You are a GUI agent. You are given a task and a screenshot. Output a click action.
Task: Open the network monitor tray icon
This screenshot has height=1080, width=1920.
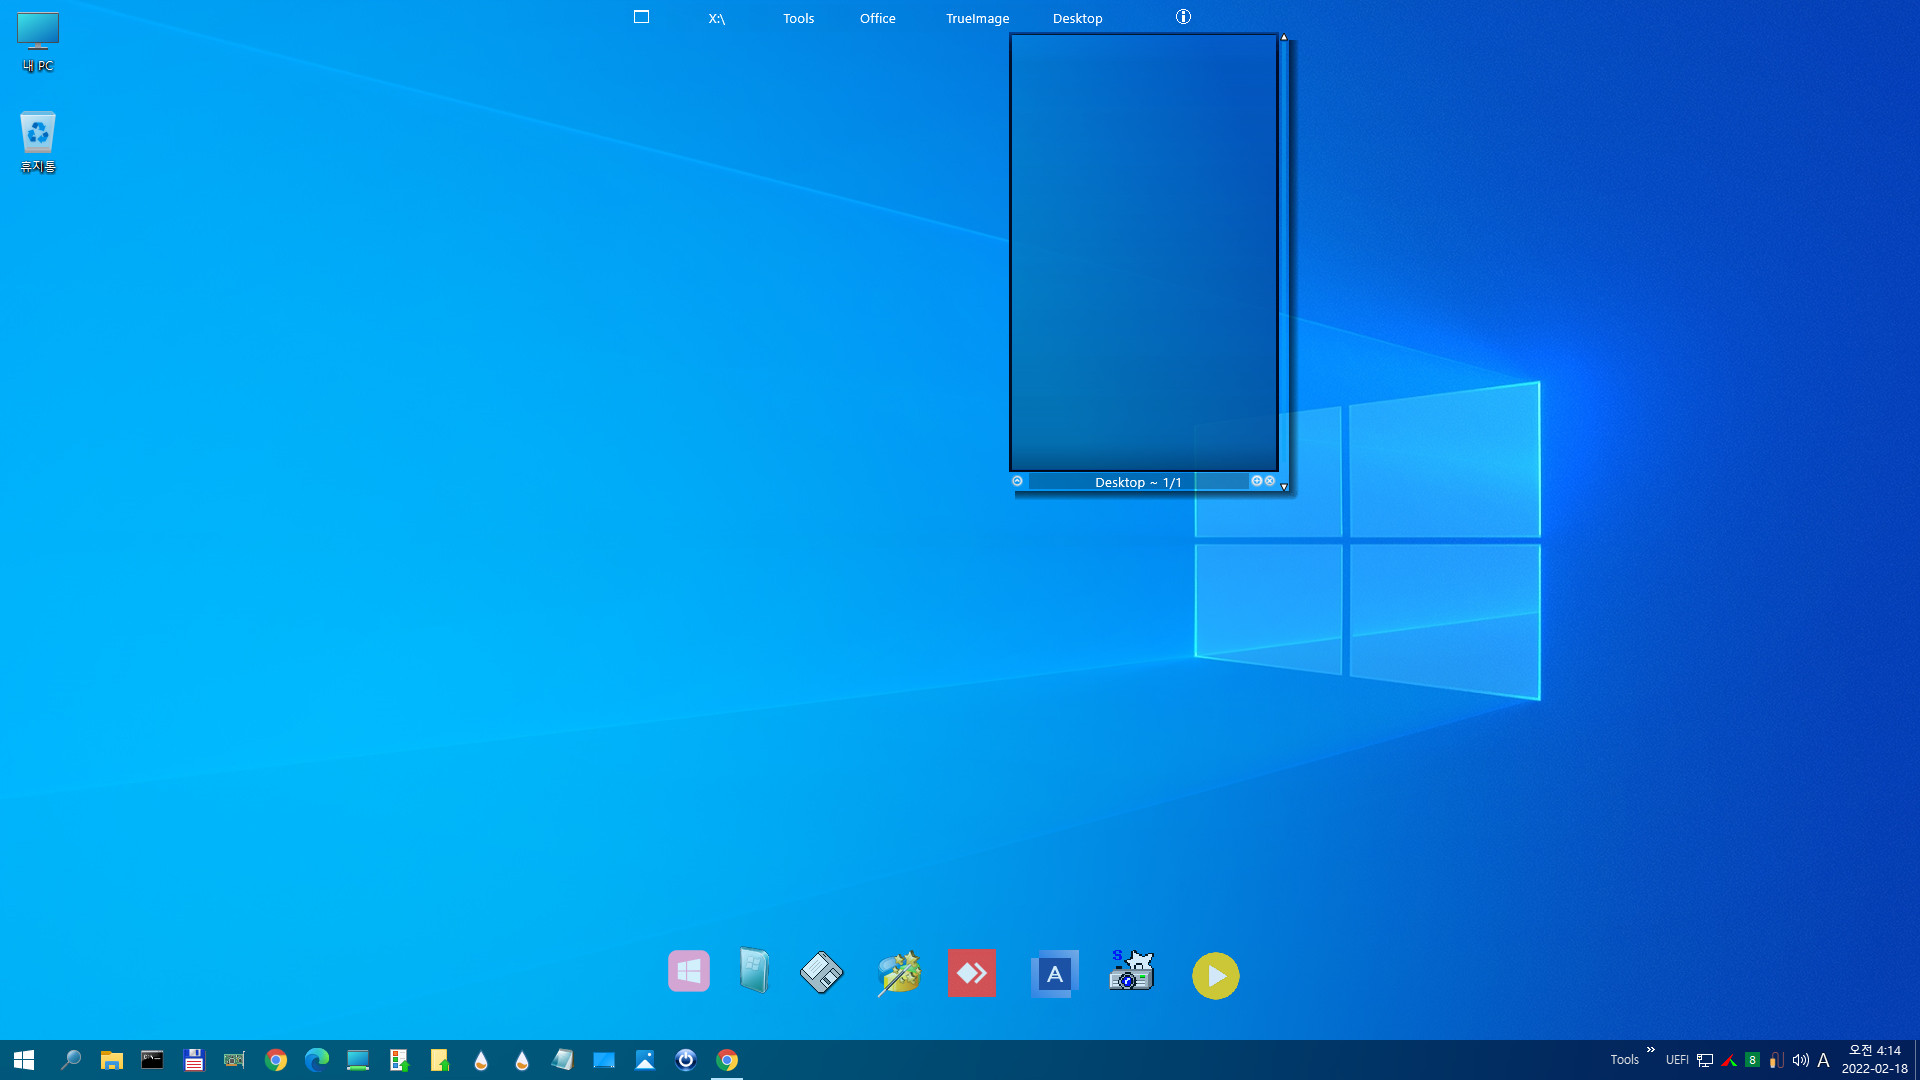(1705, 1060)
